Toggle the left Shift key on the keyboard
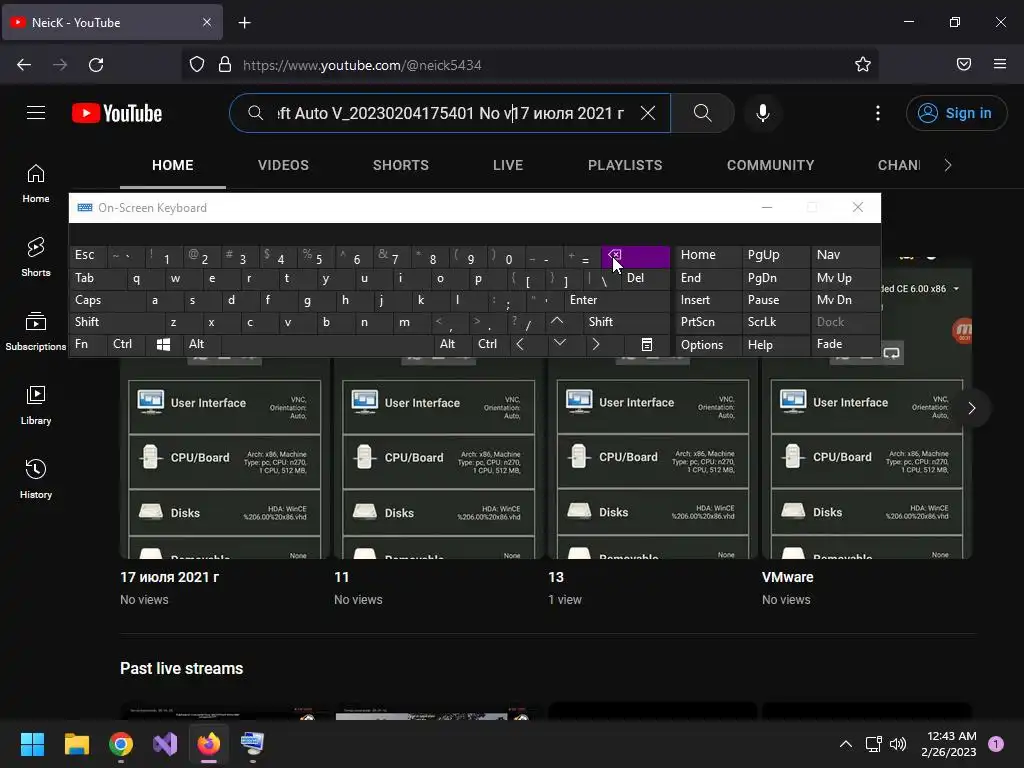The height and width of the screenshot is (768, 1024). point(116,322)
